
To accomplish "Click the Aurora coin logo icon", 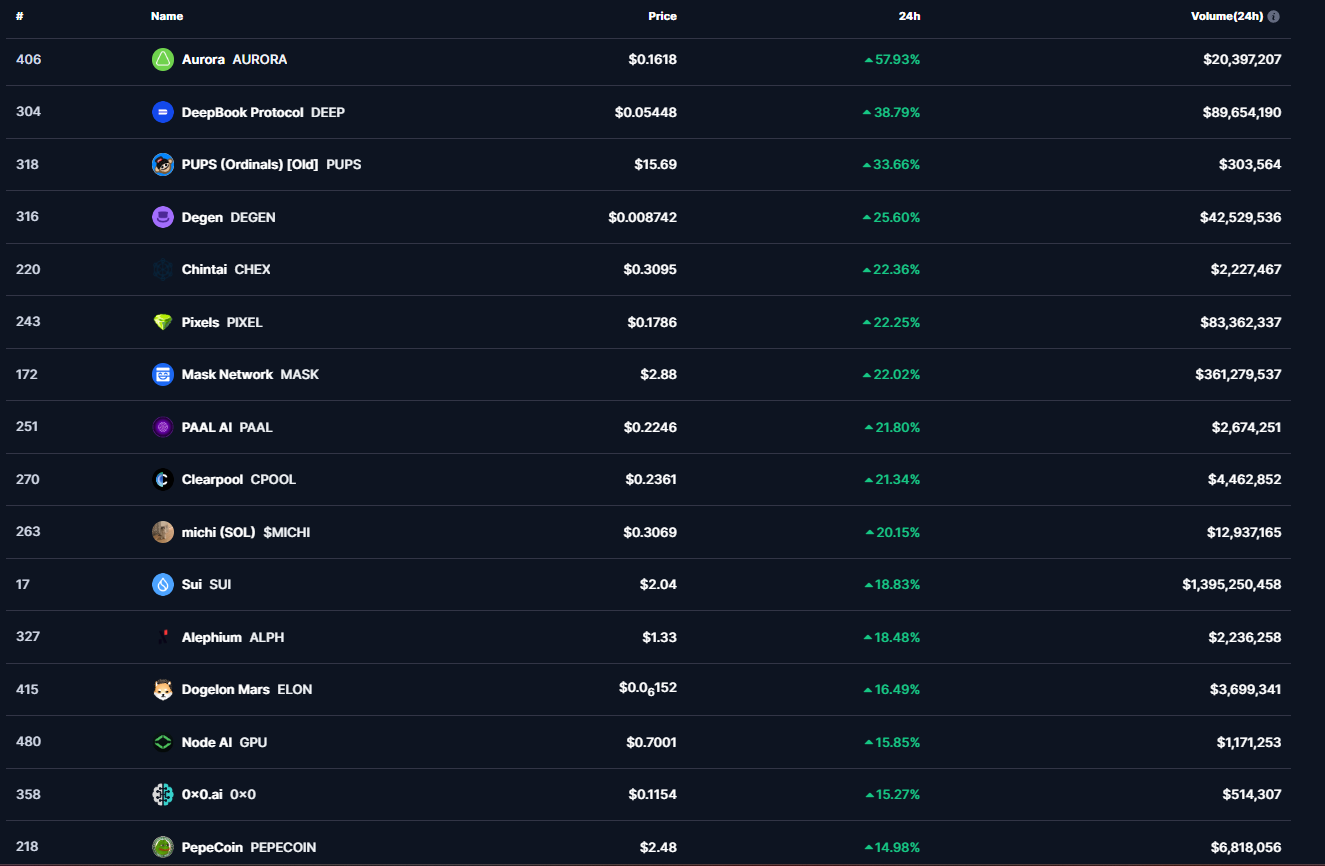I will (x=162, y=60).
